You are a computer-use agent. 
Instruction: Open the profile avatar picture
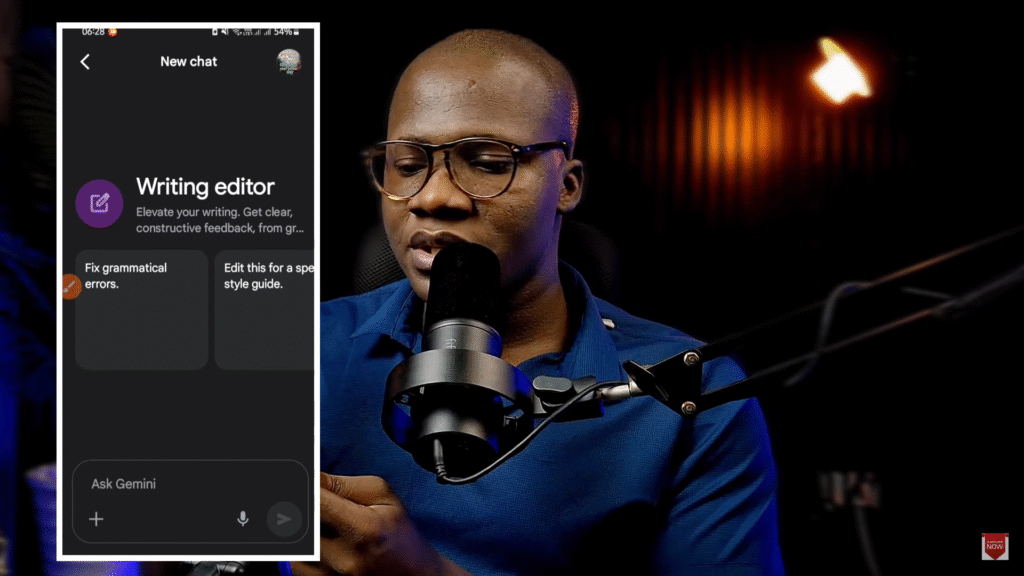coord(289,61)
